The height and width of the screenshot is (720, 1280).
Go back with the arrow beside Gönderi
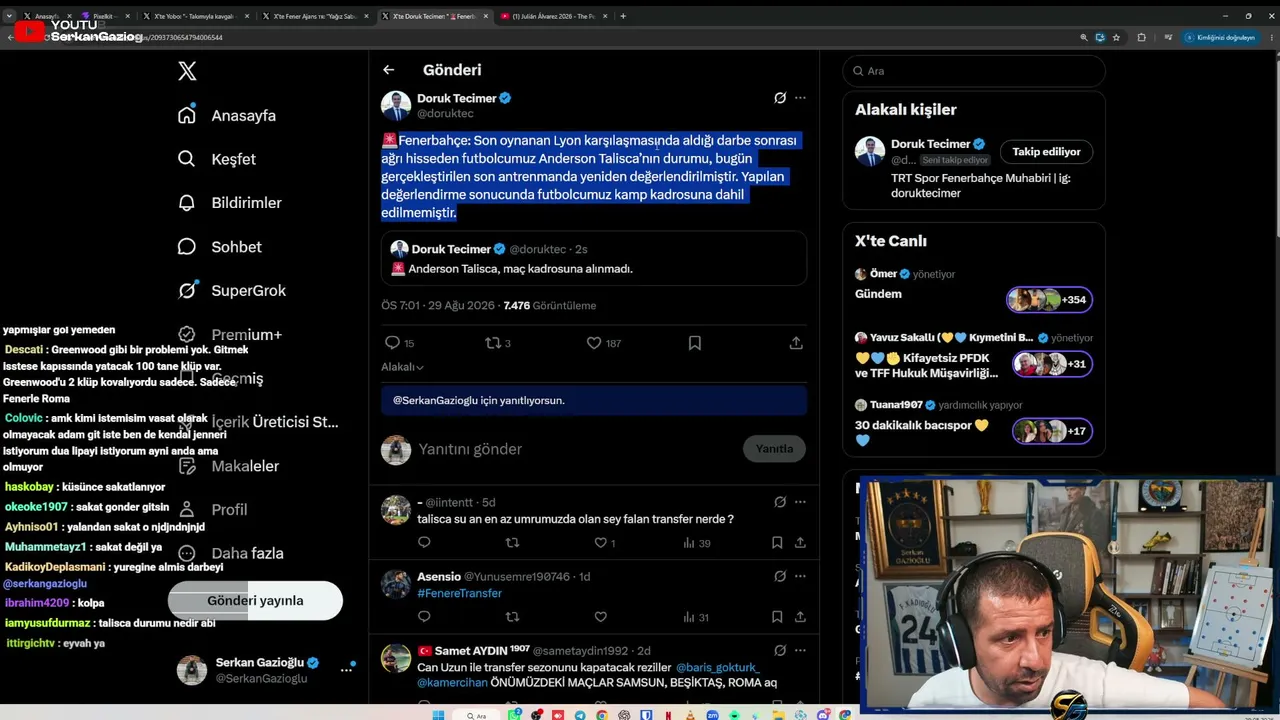tap(389, 70)
